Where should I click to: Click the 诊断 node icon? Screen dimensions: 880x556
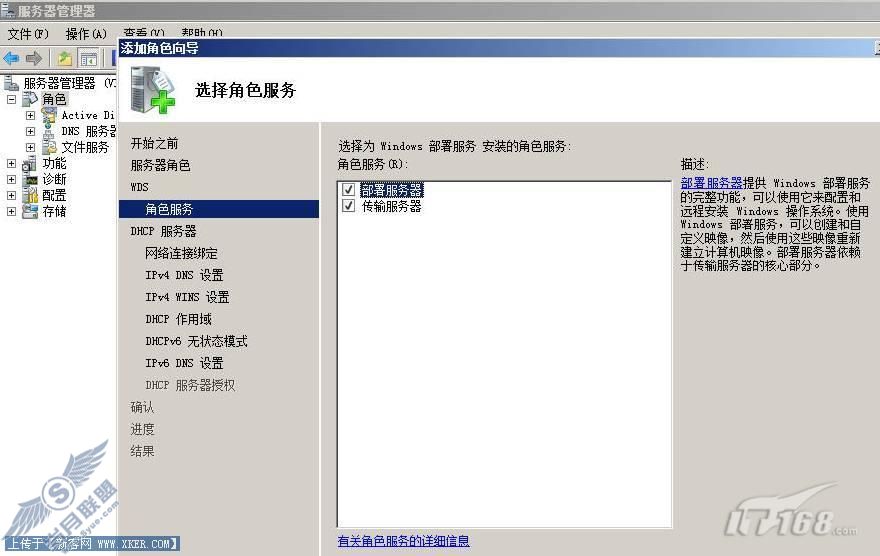coord(30,180)
